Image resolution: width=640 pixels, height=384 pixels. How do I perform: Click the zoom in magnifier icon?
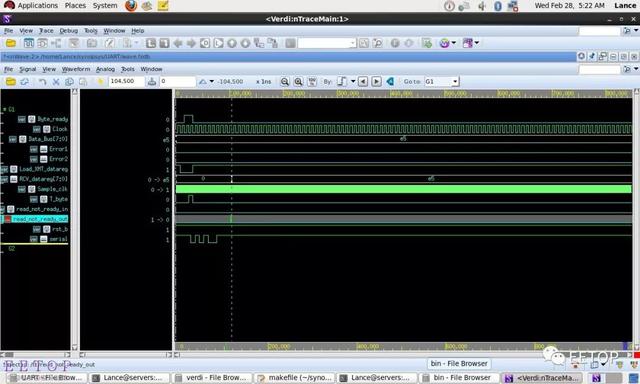click(x=298, y=82)
